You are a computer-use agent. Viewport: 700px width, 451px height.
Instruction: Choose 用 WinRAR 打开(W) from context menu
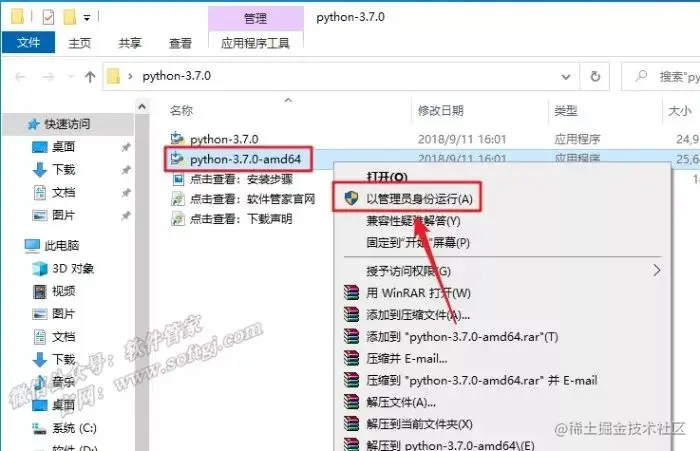tap(418, 293)
